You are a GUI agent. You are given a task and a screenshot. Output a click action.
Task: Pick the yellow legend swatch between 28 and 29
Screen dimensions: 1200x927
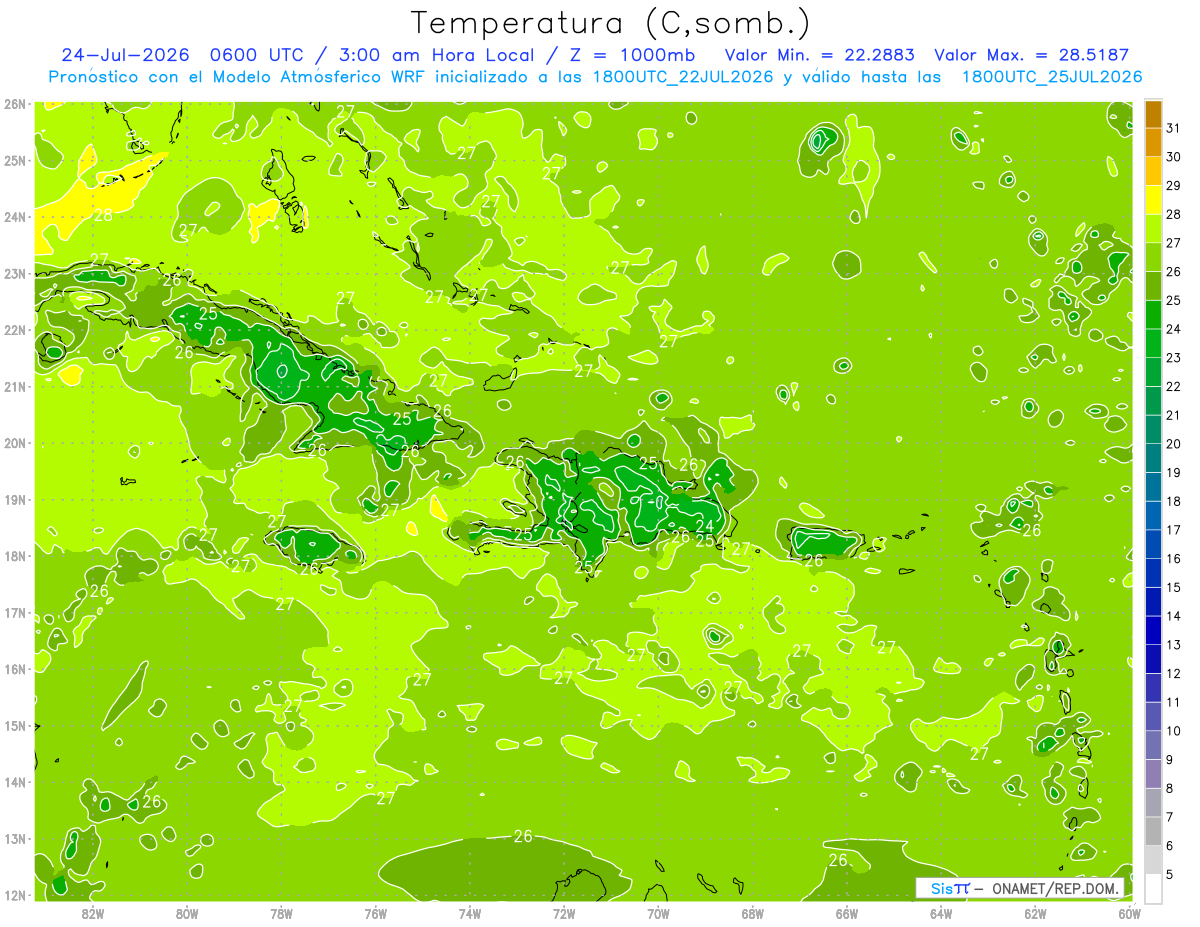coord(1153,200)
